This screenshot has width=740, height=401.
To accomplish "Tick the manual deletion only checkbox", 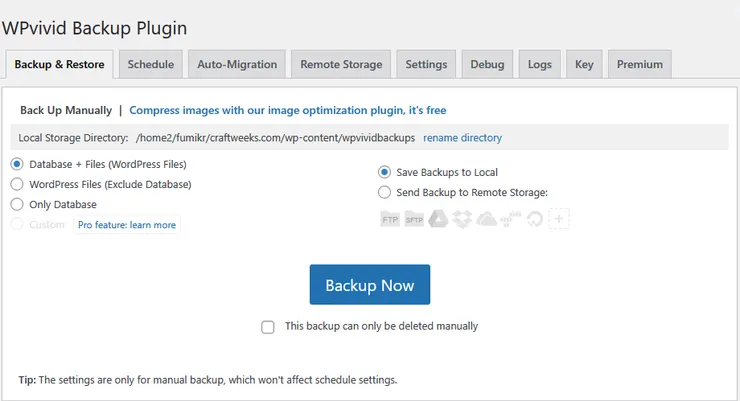I will point(268,326).
